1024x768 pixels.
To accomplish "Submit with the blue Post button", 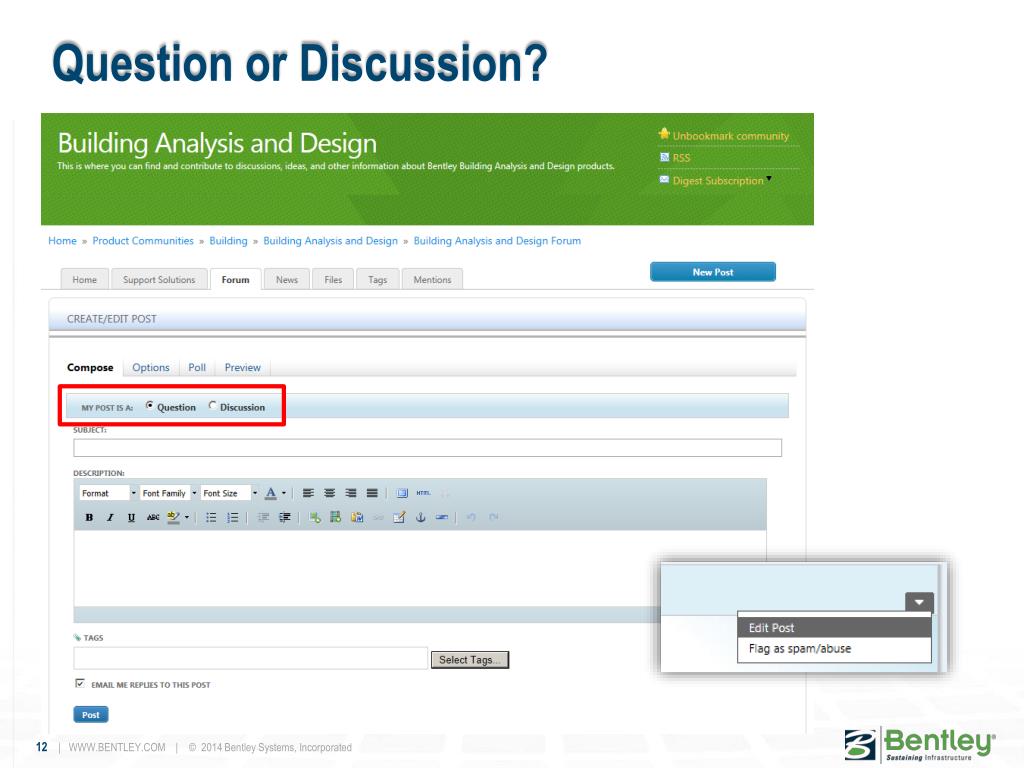I will 91,714.
